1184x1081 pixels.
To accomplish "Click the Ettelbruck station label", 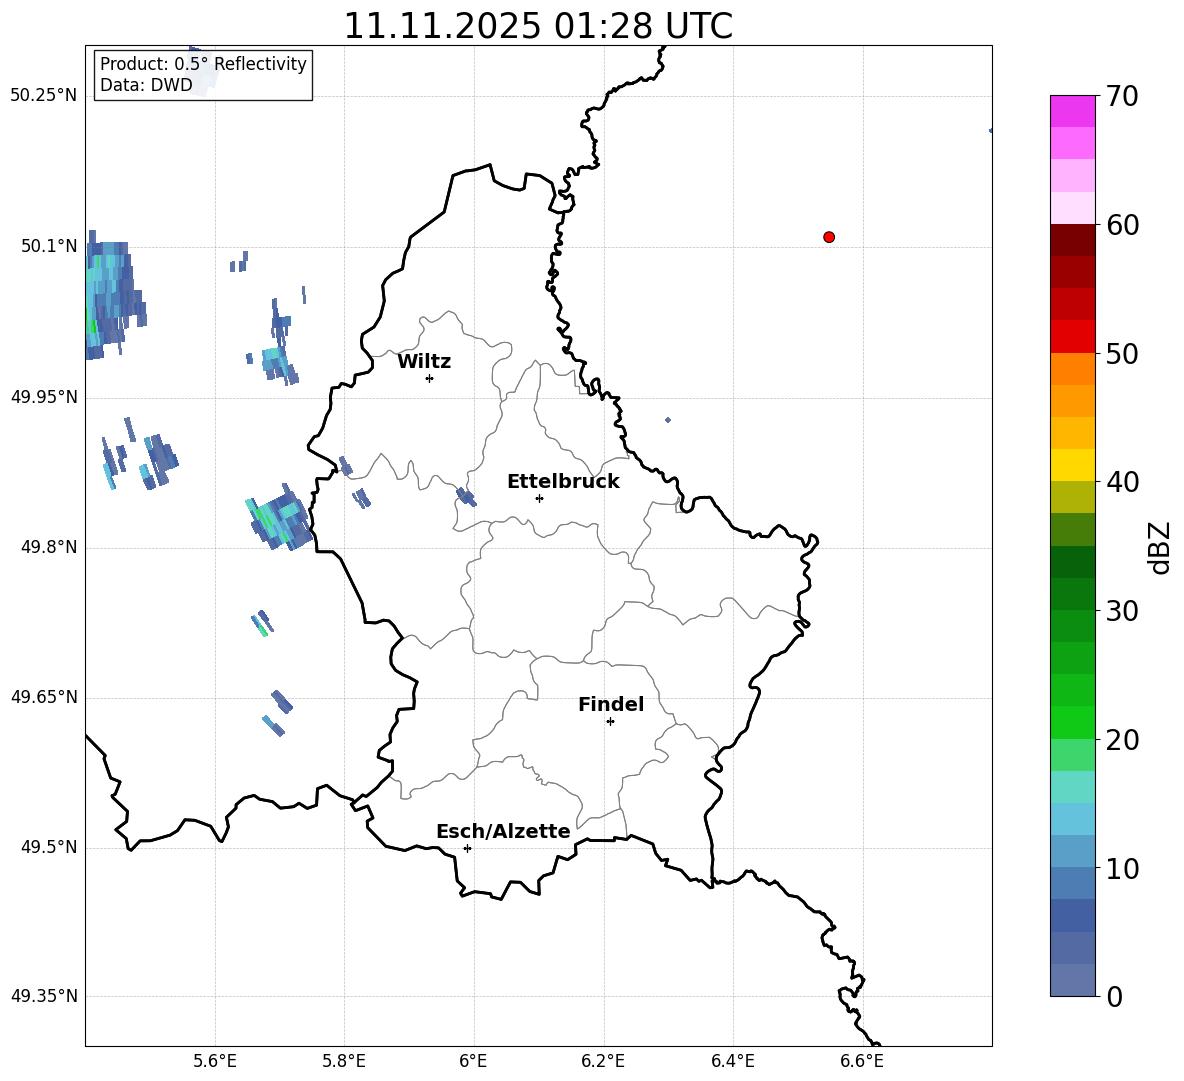I will click(563, 482).
